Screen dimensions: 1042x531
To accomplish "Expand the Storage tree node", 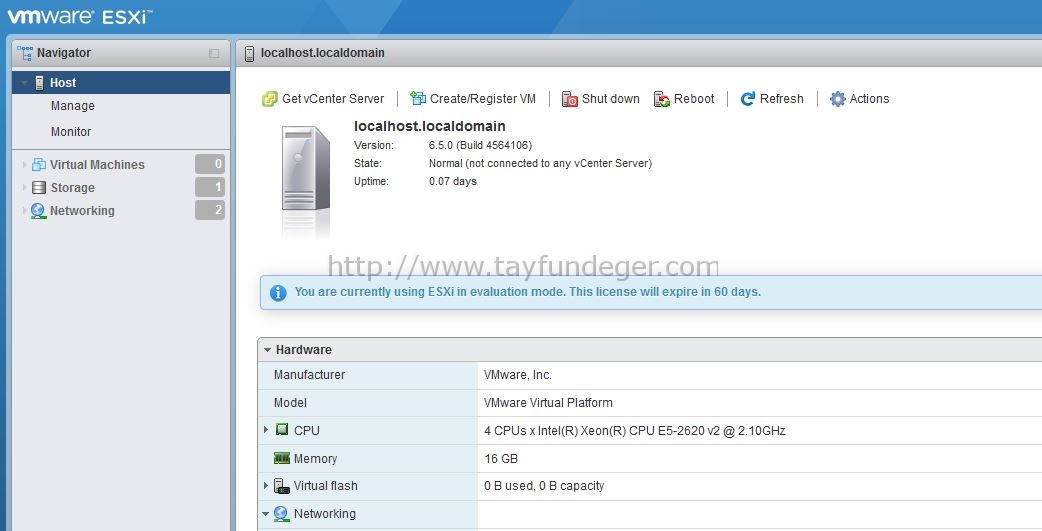I will [x=25, y=187].
